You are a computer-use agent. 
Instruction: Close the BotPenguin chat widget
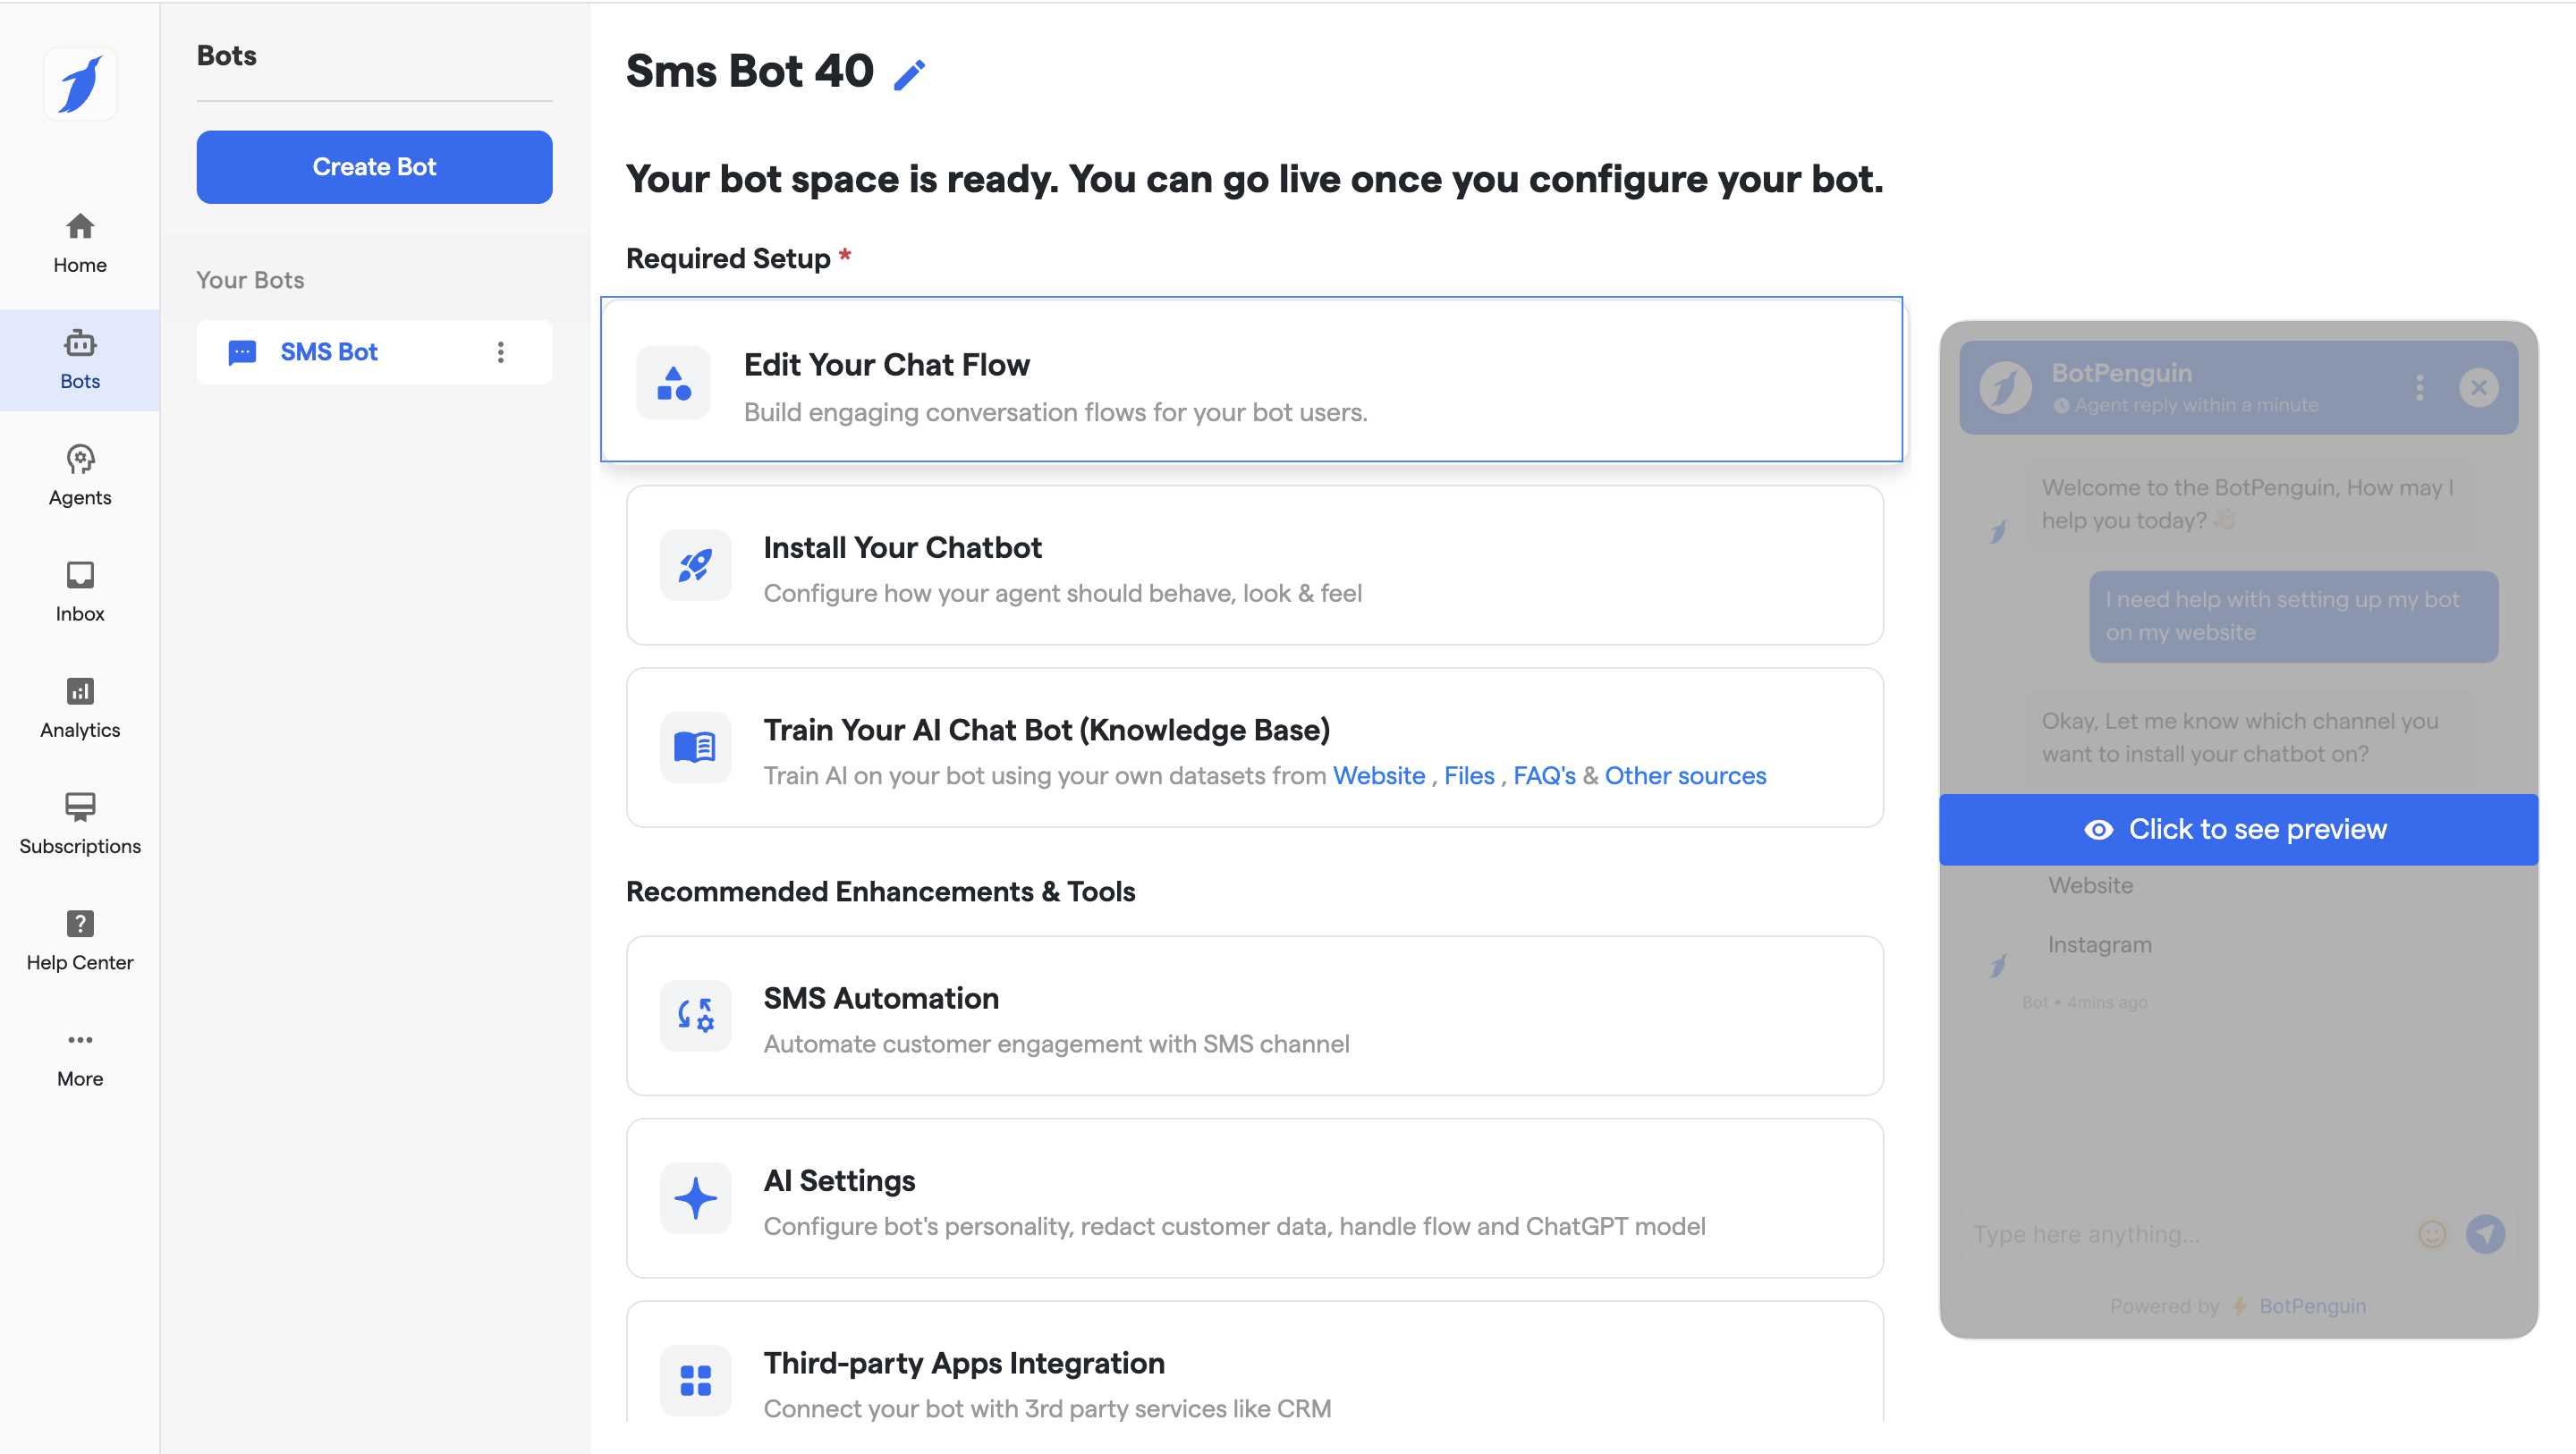2479,387
